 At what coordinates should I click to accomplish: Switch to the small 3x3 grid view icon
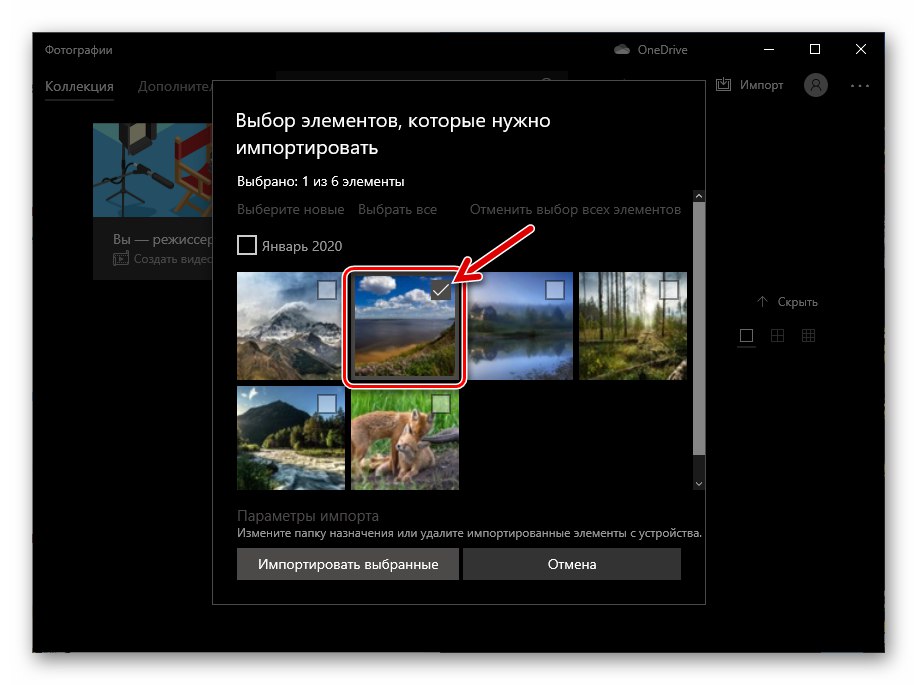click(808, 336)
